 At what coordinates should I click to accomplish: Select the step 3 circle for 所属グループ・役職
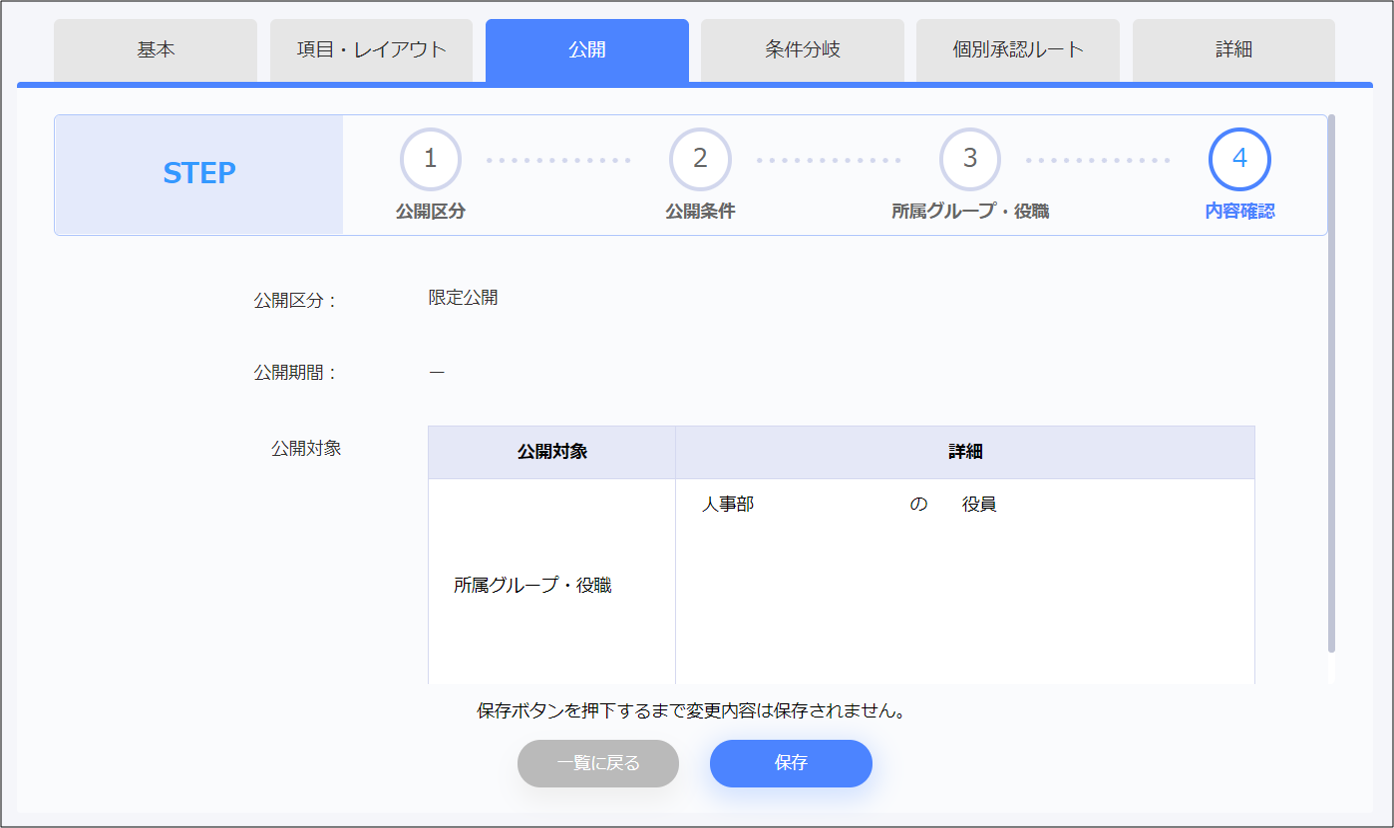969,159
